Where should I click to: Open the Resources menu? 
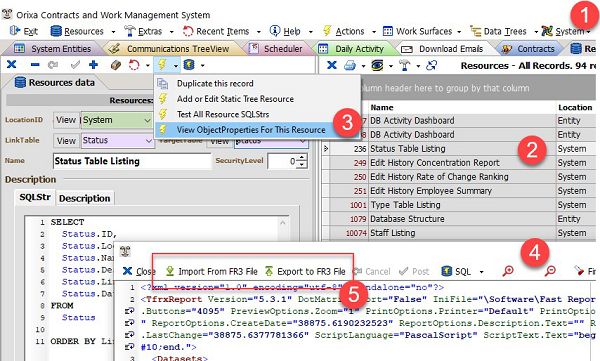pos(83,31)
